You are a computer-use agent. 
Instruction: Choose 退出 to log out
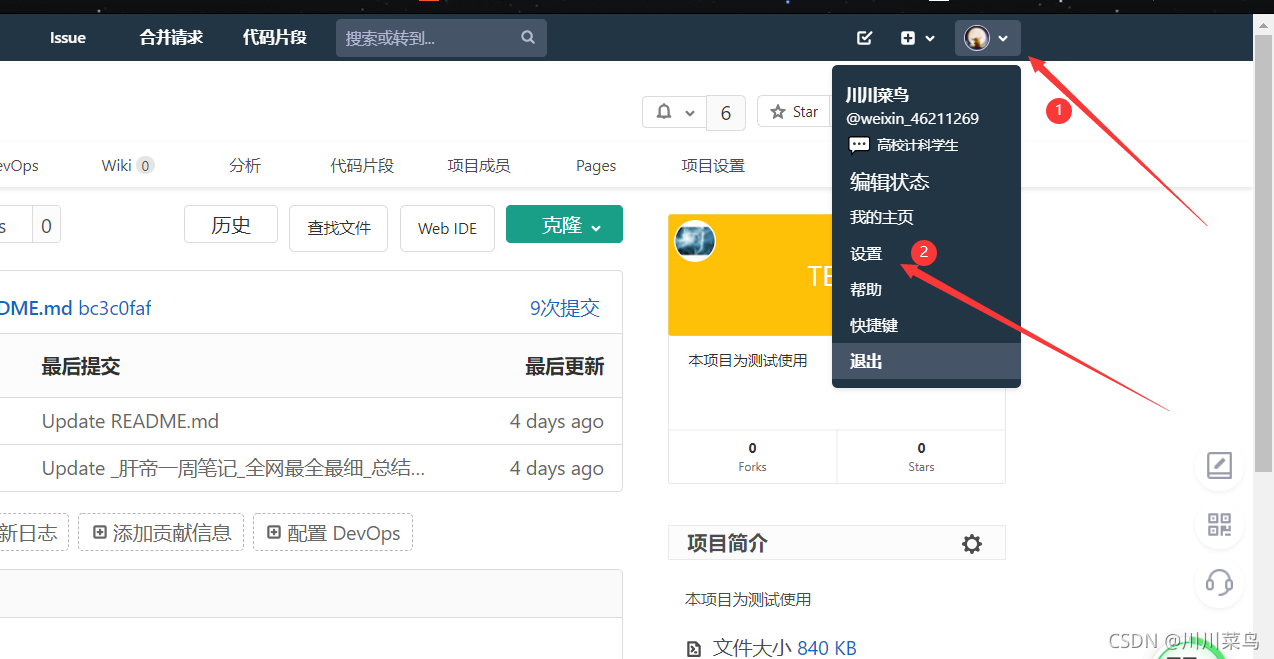(866, 361)
